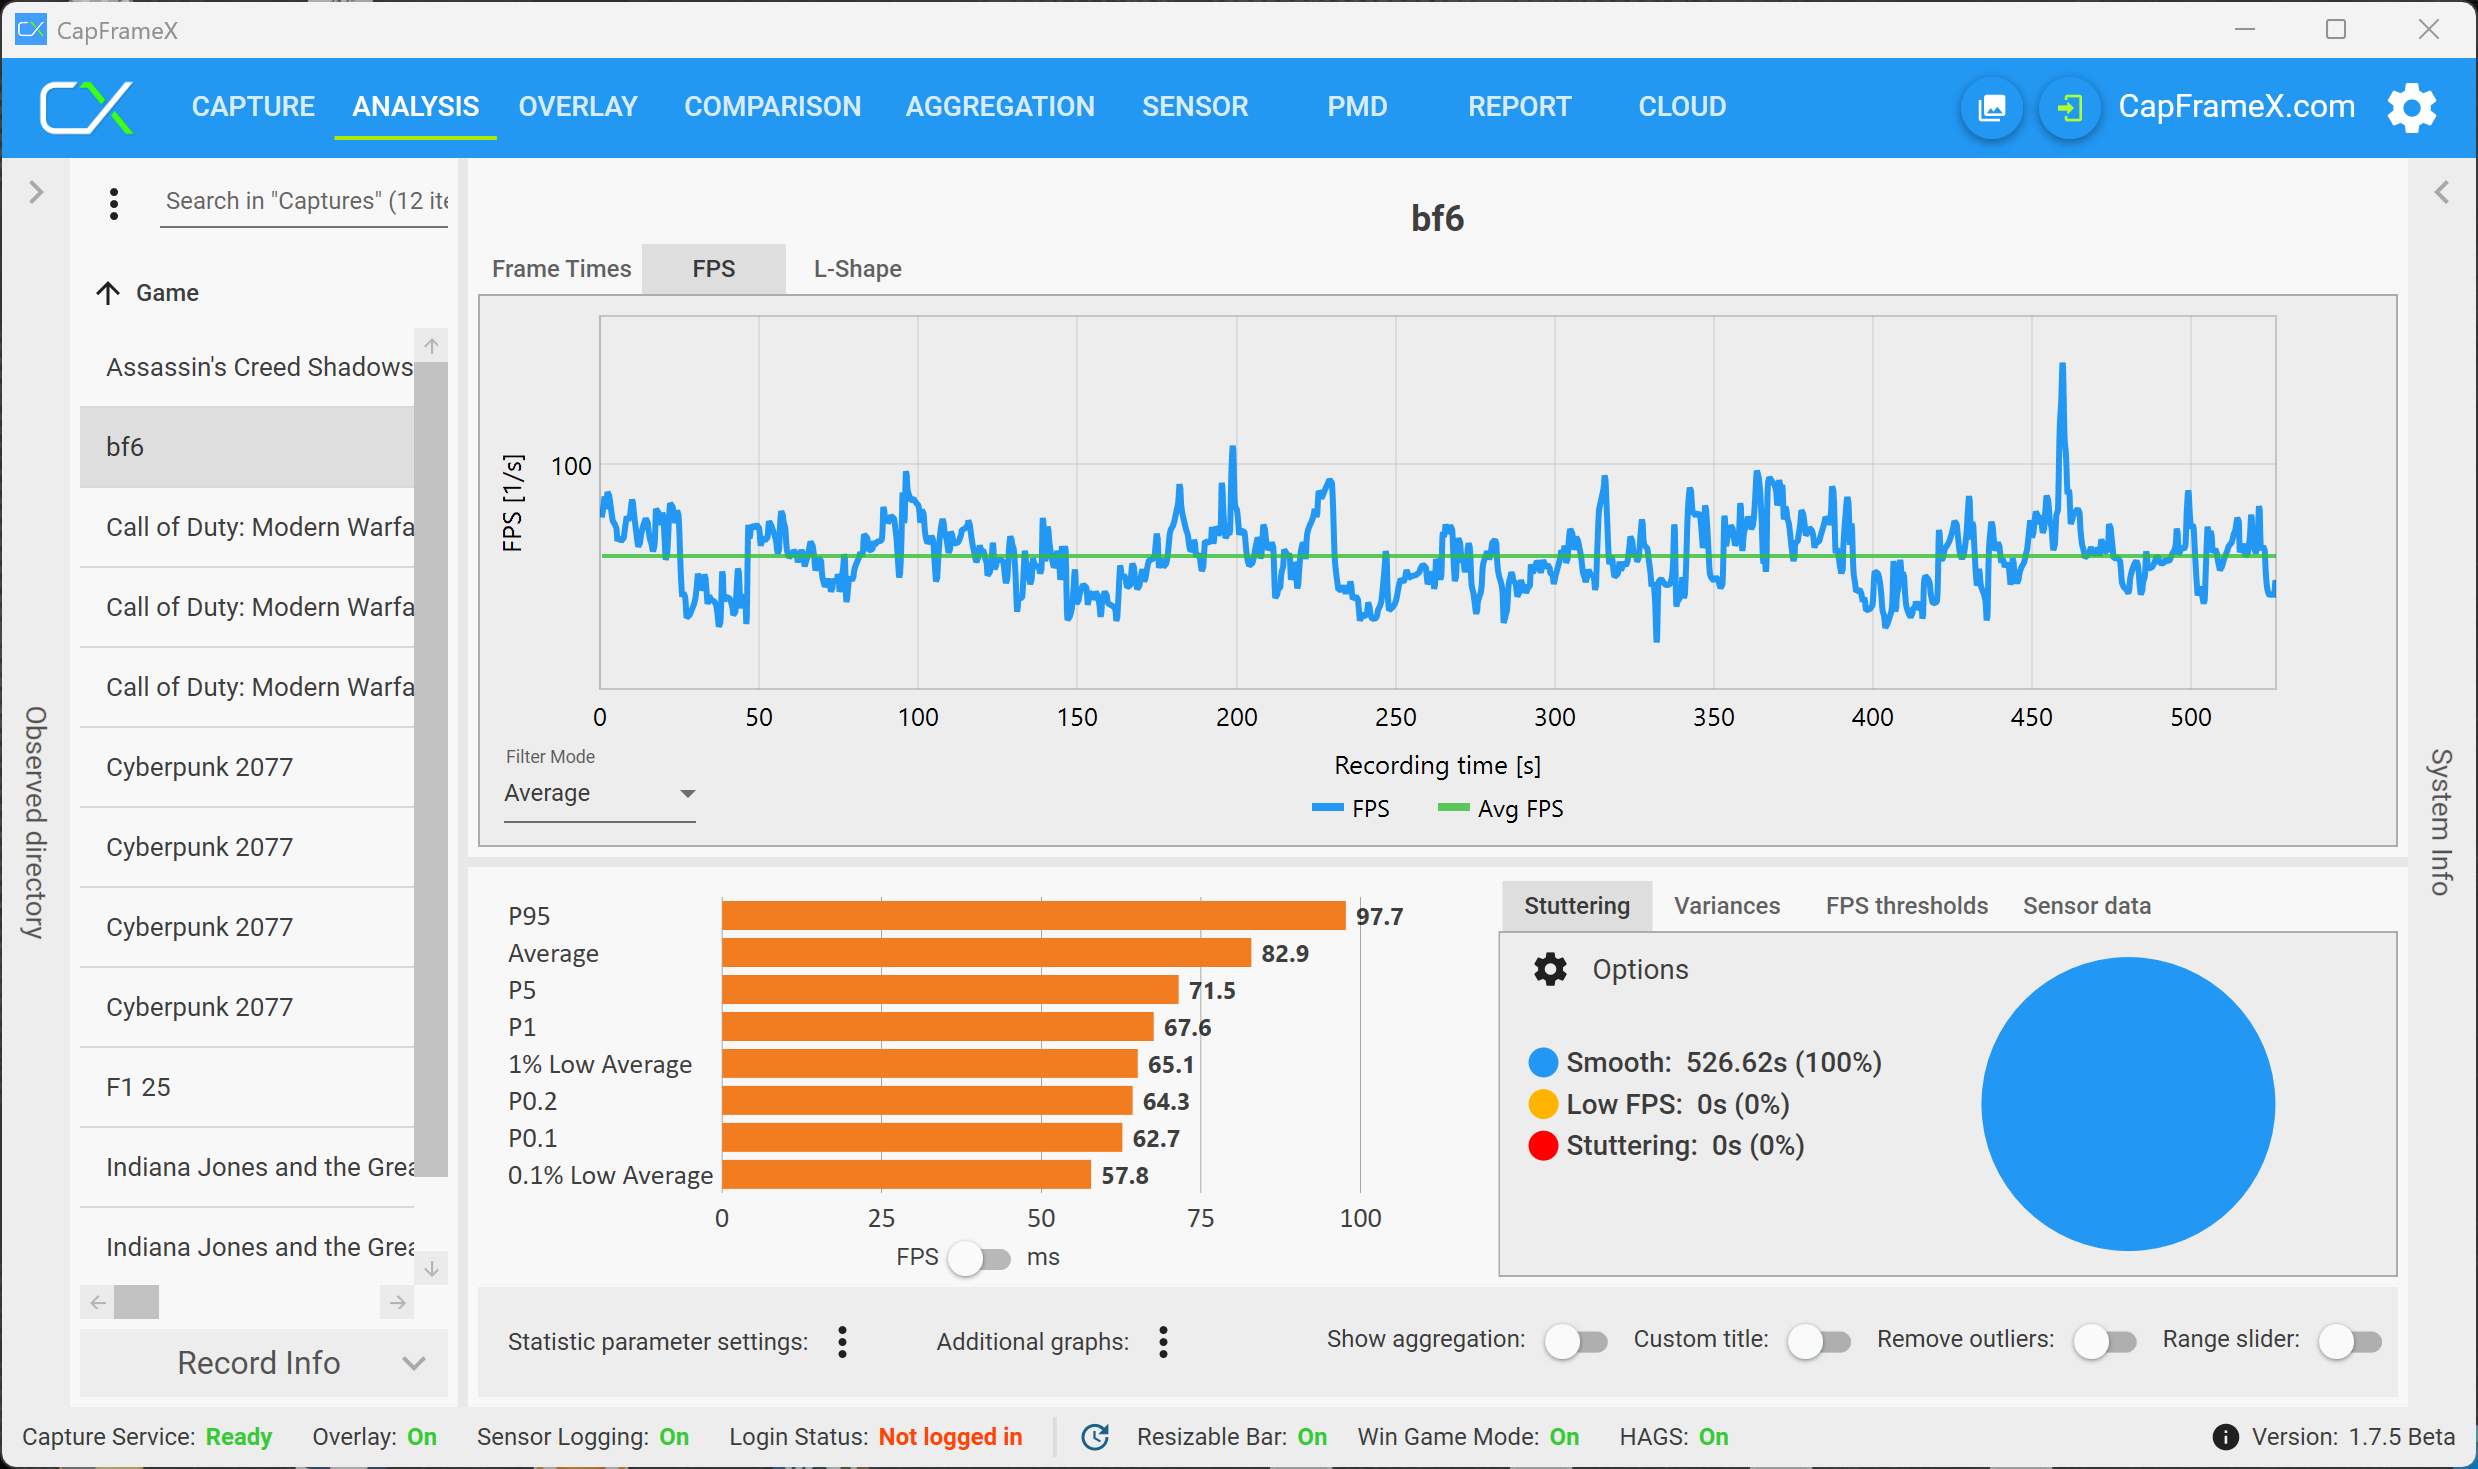This screenshot has height=1469, width=2478.
Task: Open Stuttering Options gear icon
Action: tap(1550, 969)
